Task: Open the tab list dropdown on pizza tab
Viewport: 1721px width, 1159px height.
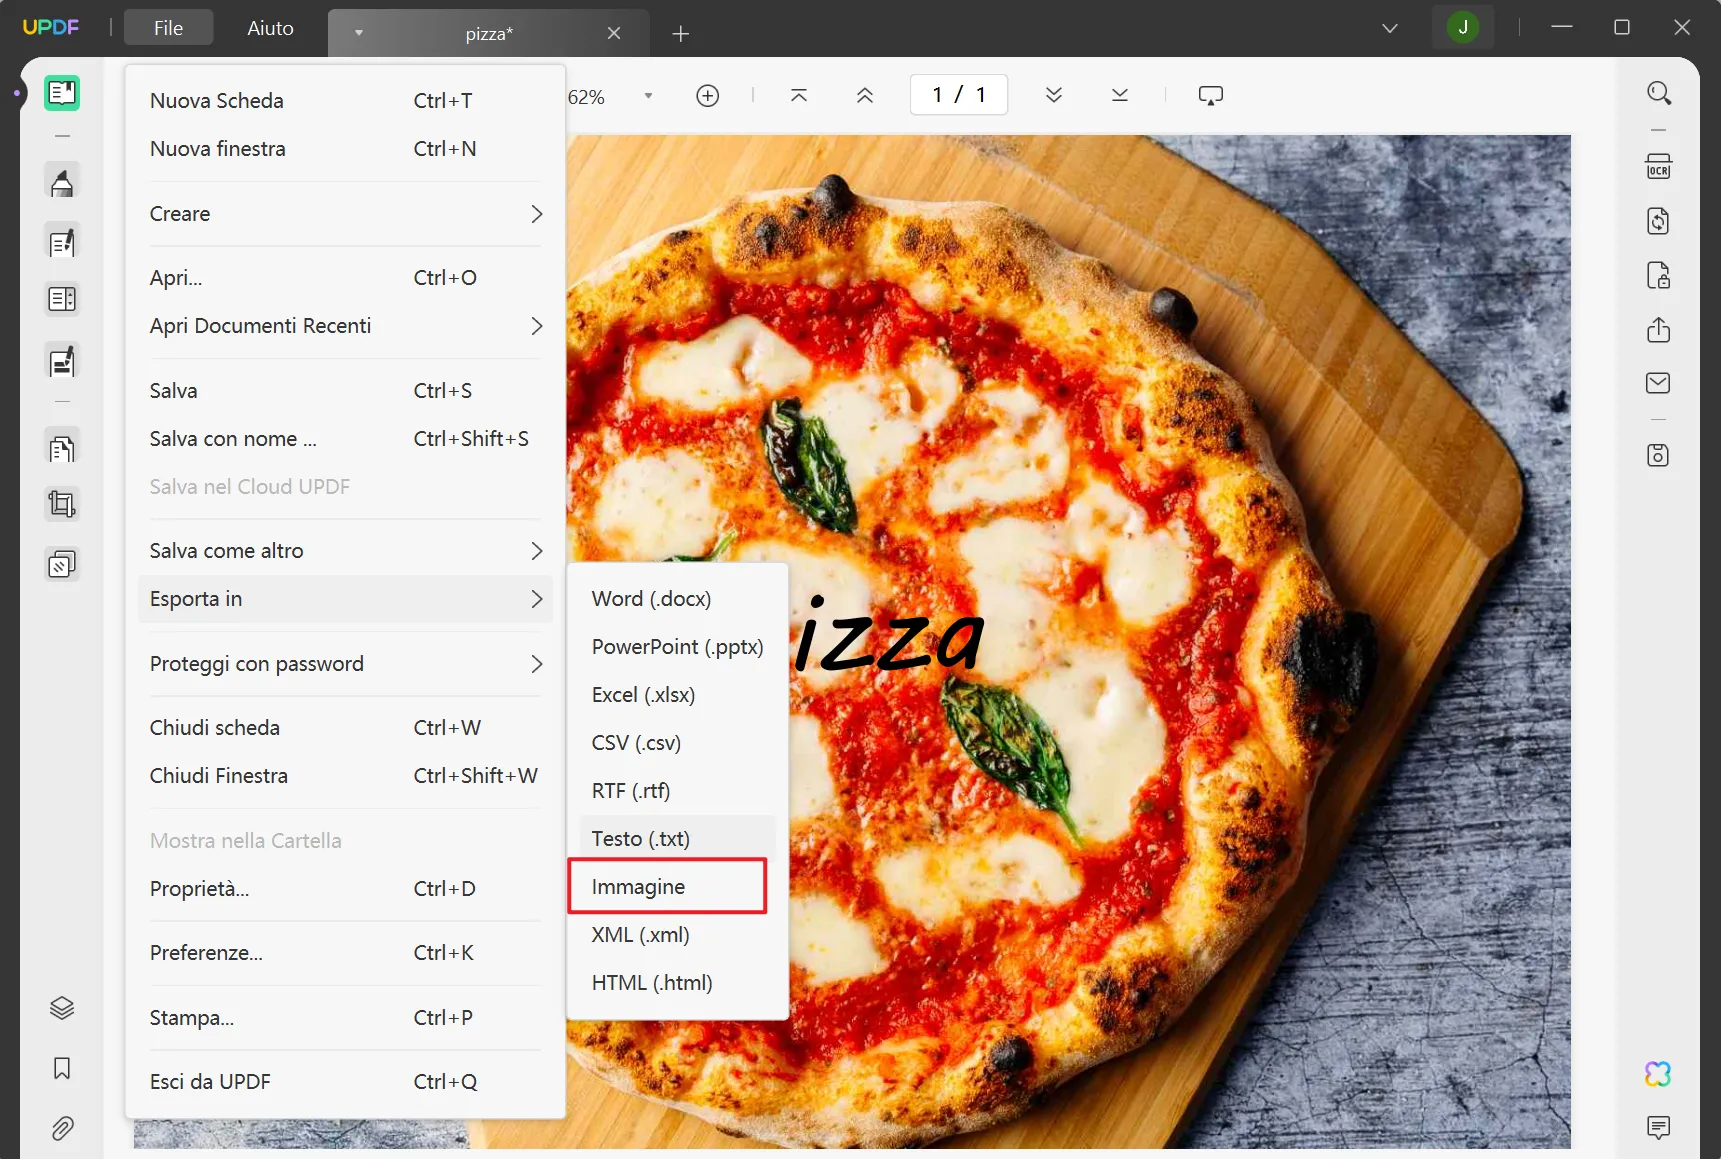Action: pos(358,33)
